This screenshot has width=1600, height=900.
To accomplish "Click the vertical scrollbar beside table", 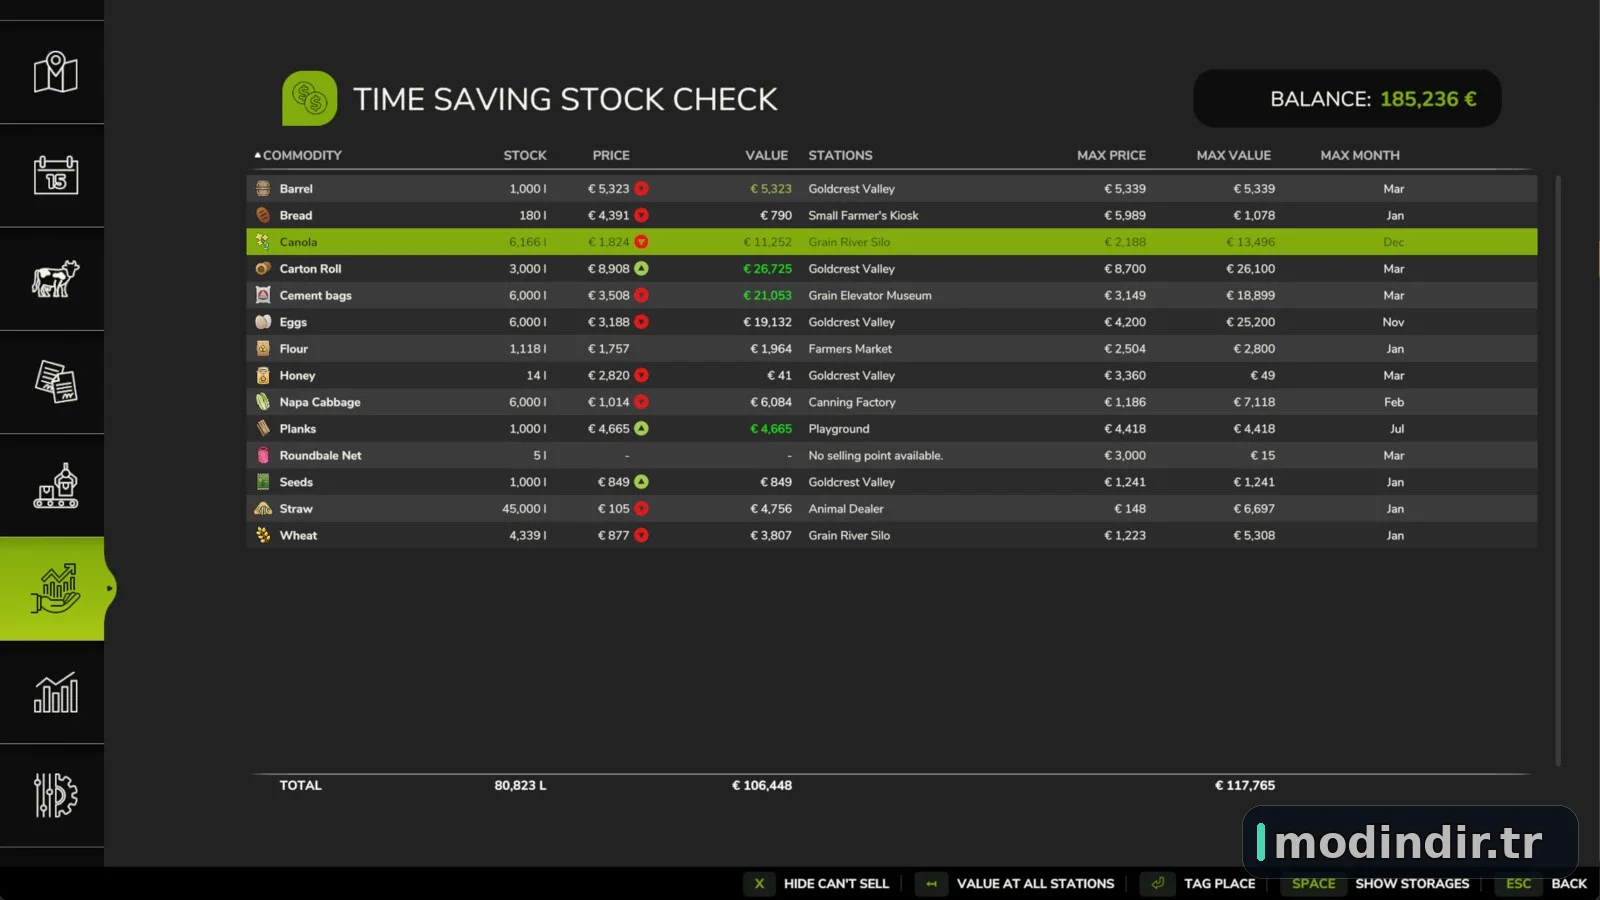I will pos(1557,470).
